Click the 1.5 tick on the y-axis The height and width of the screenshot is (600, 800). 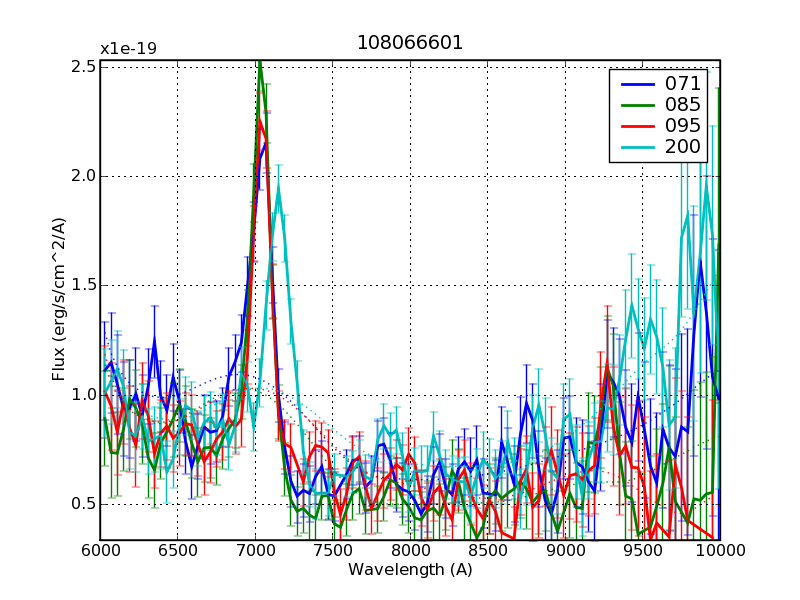pyautogui.click(x=80, y=285)
